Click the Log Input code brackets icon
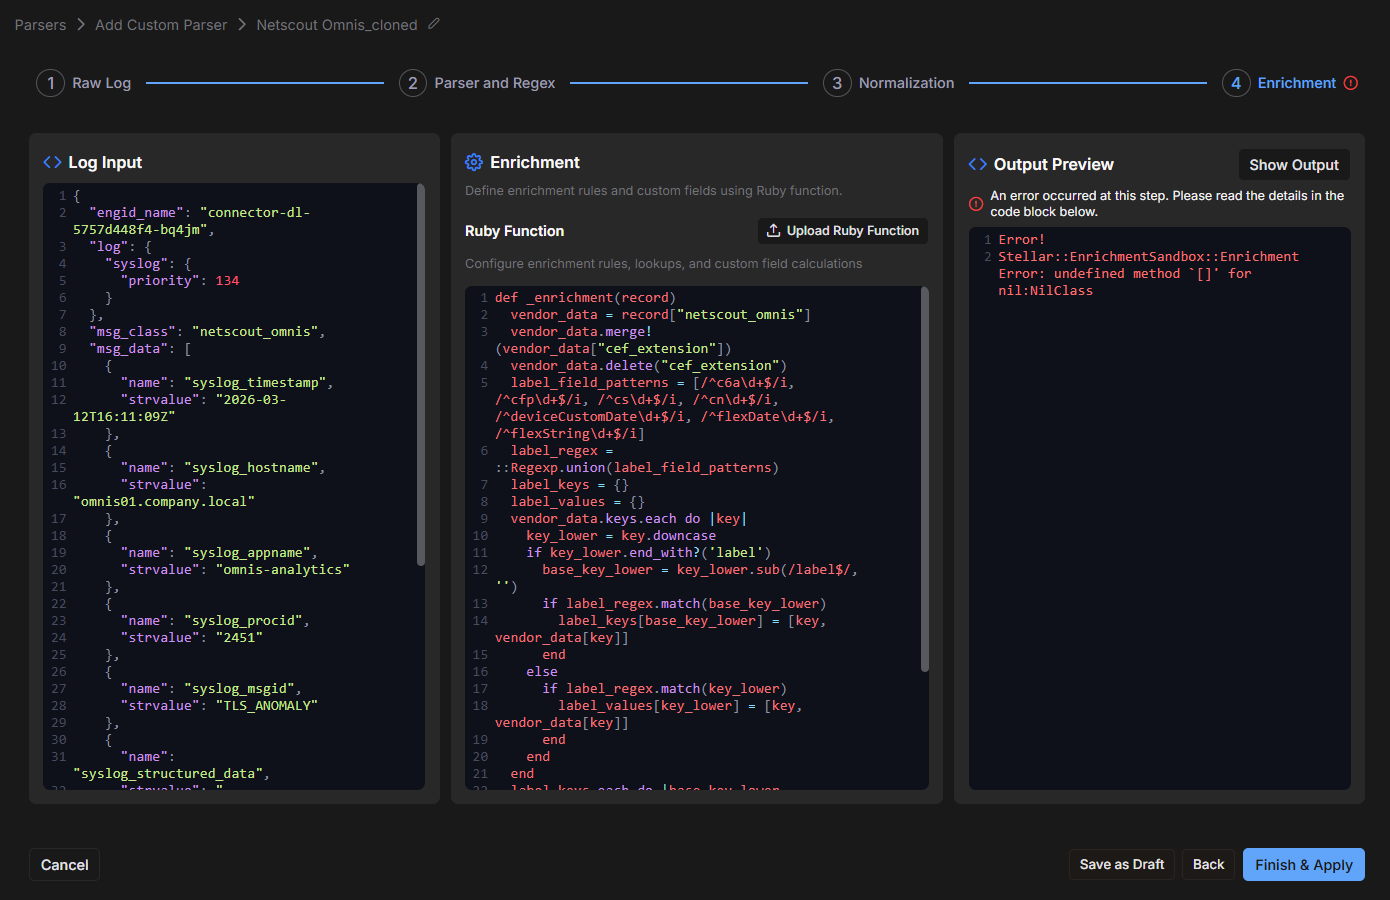Screen dimensions: 1390x900 point(52,162)
